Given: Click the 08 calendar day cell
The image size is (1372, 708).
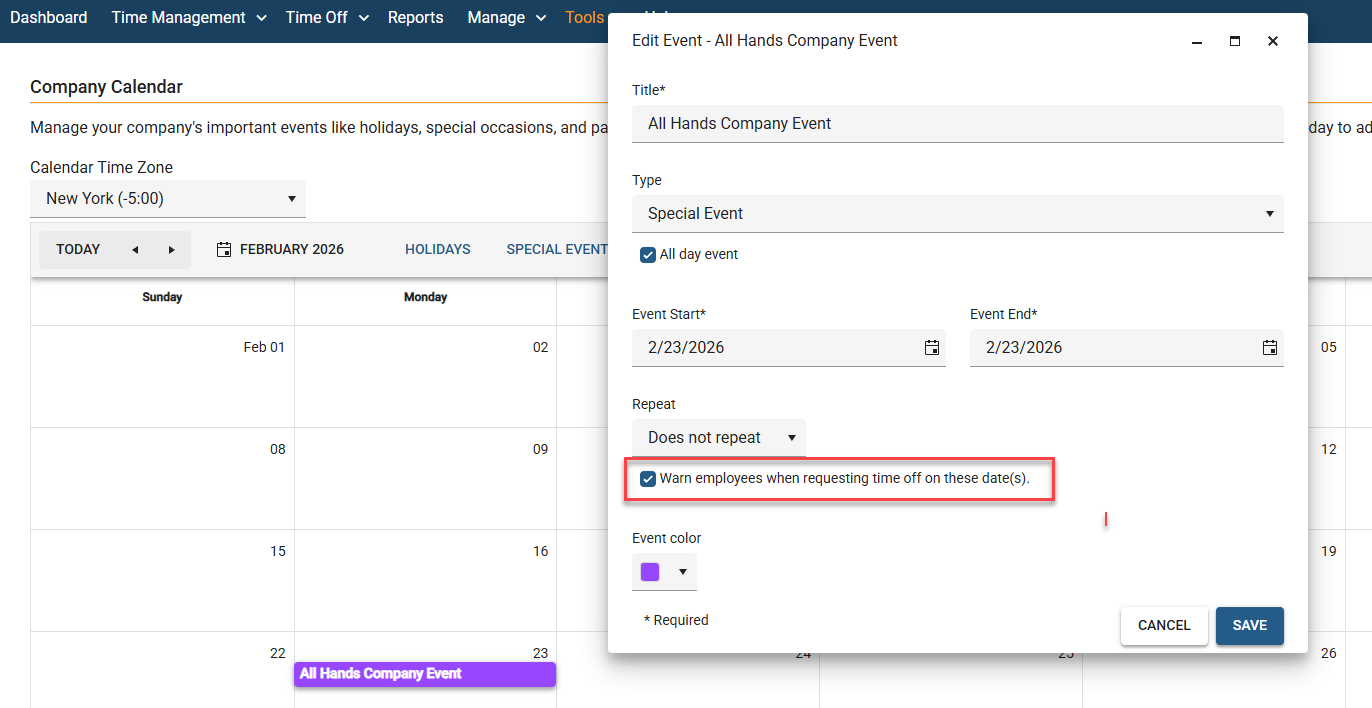Looking at the screenshot, I should point(162,479).
